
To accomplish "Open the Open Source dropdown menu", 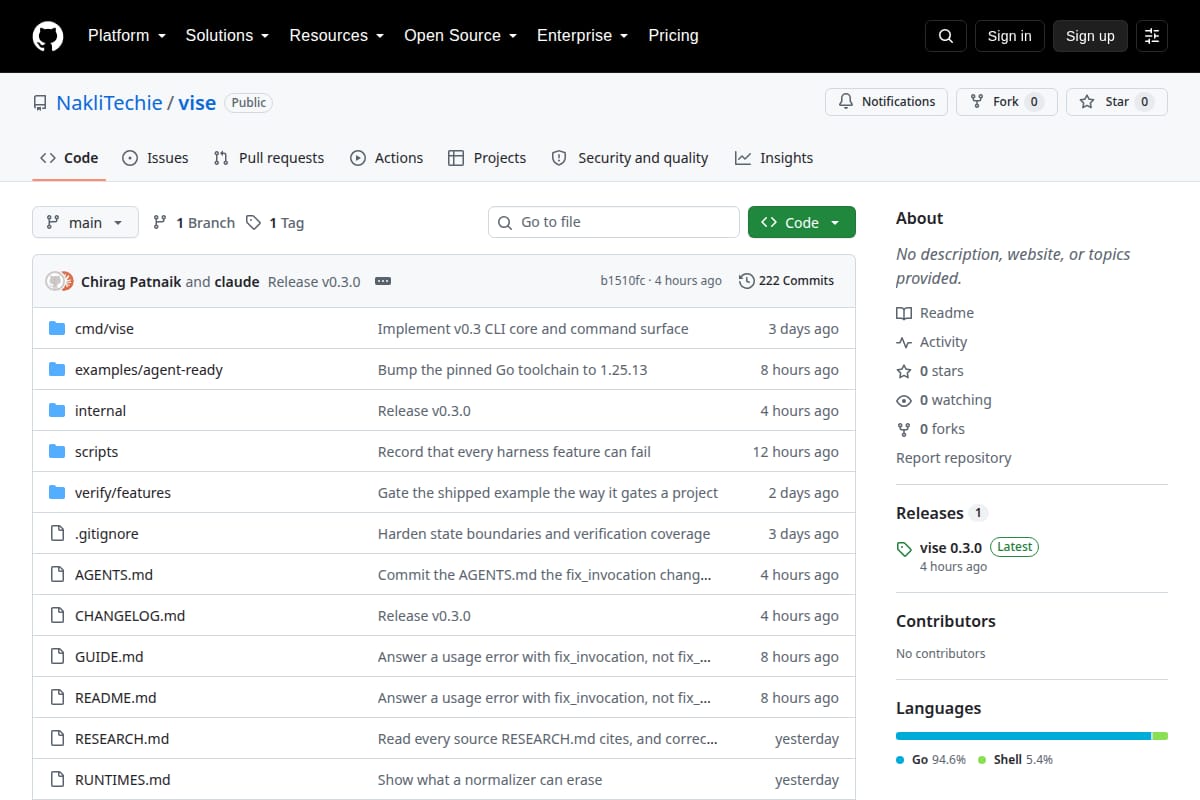I will [461, 35].
